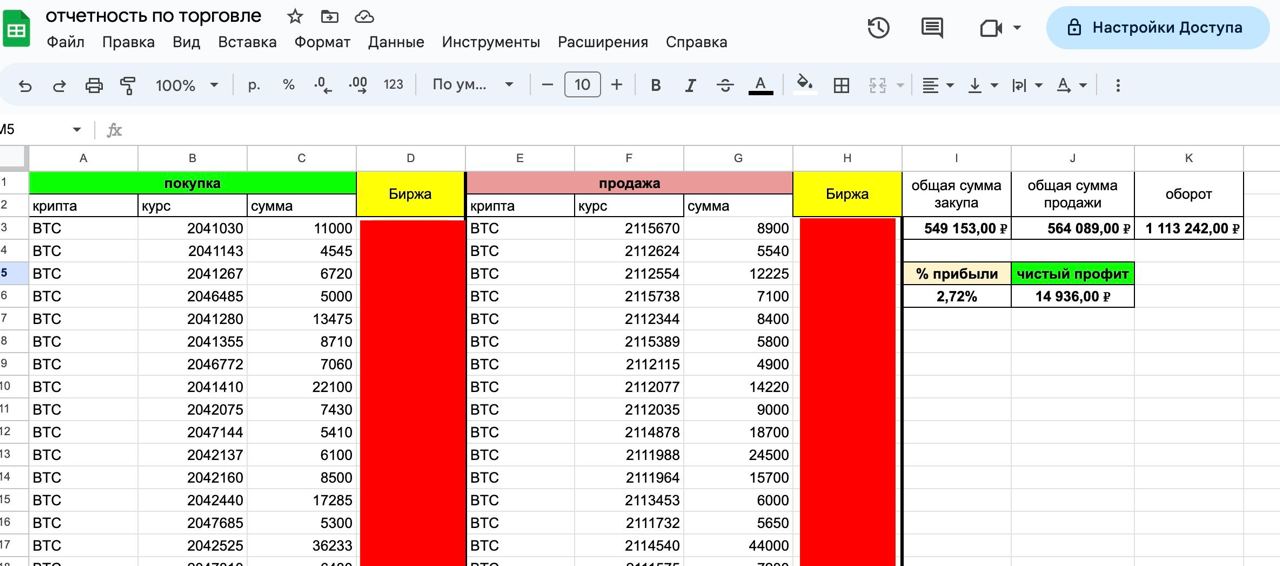
Task: Select the green покупка header cell
Action: 193,183
